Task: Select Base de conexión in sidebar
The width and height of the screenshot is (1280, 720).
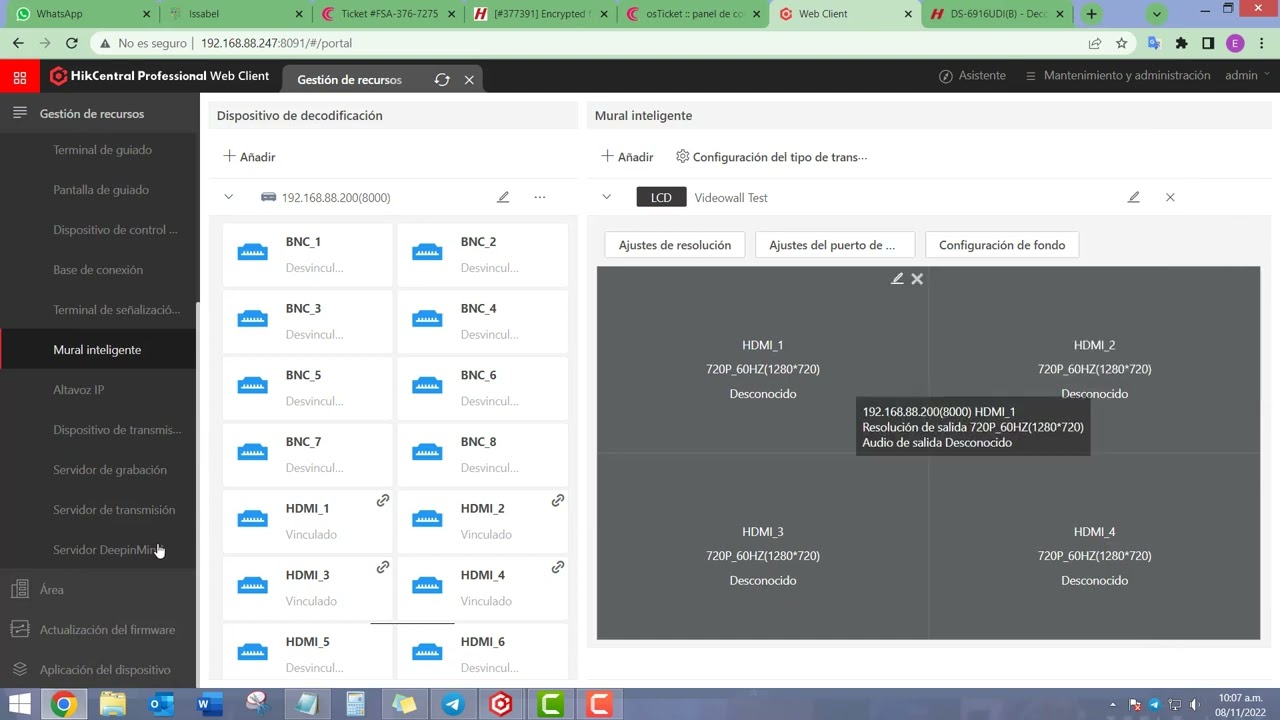Action: point(98,270)
